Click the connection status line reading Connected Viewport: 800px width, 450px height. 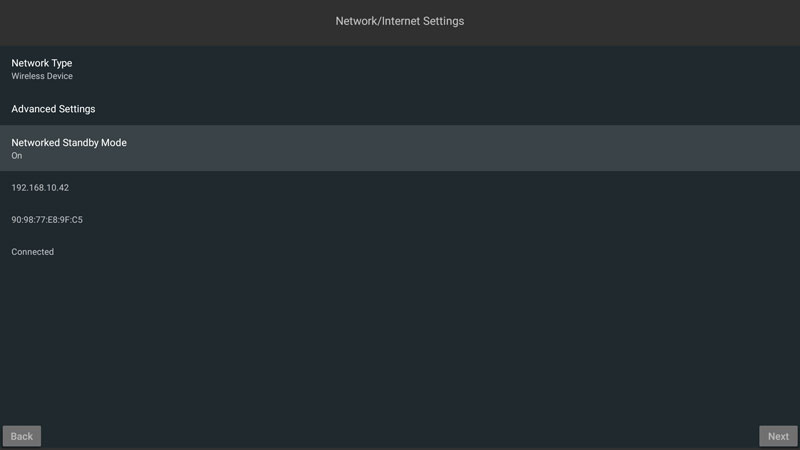(33, 252)
